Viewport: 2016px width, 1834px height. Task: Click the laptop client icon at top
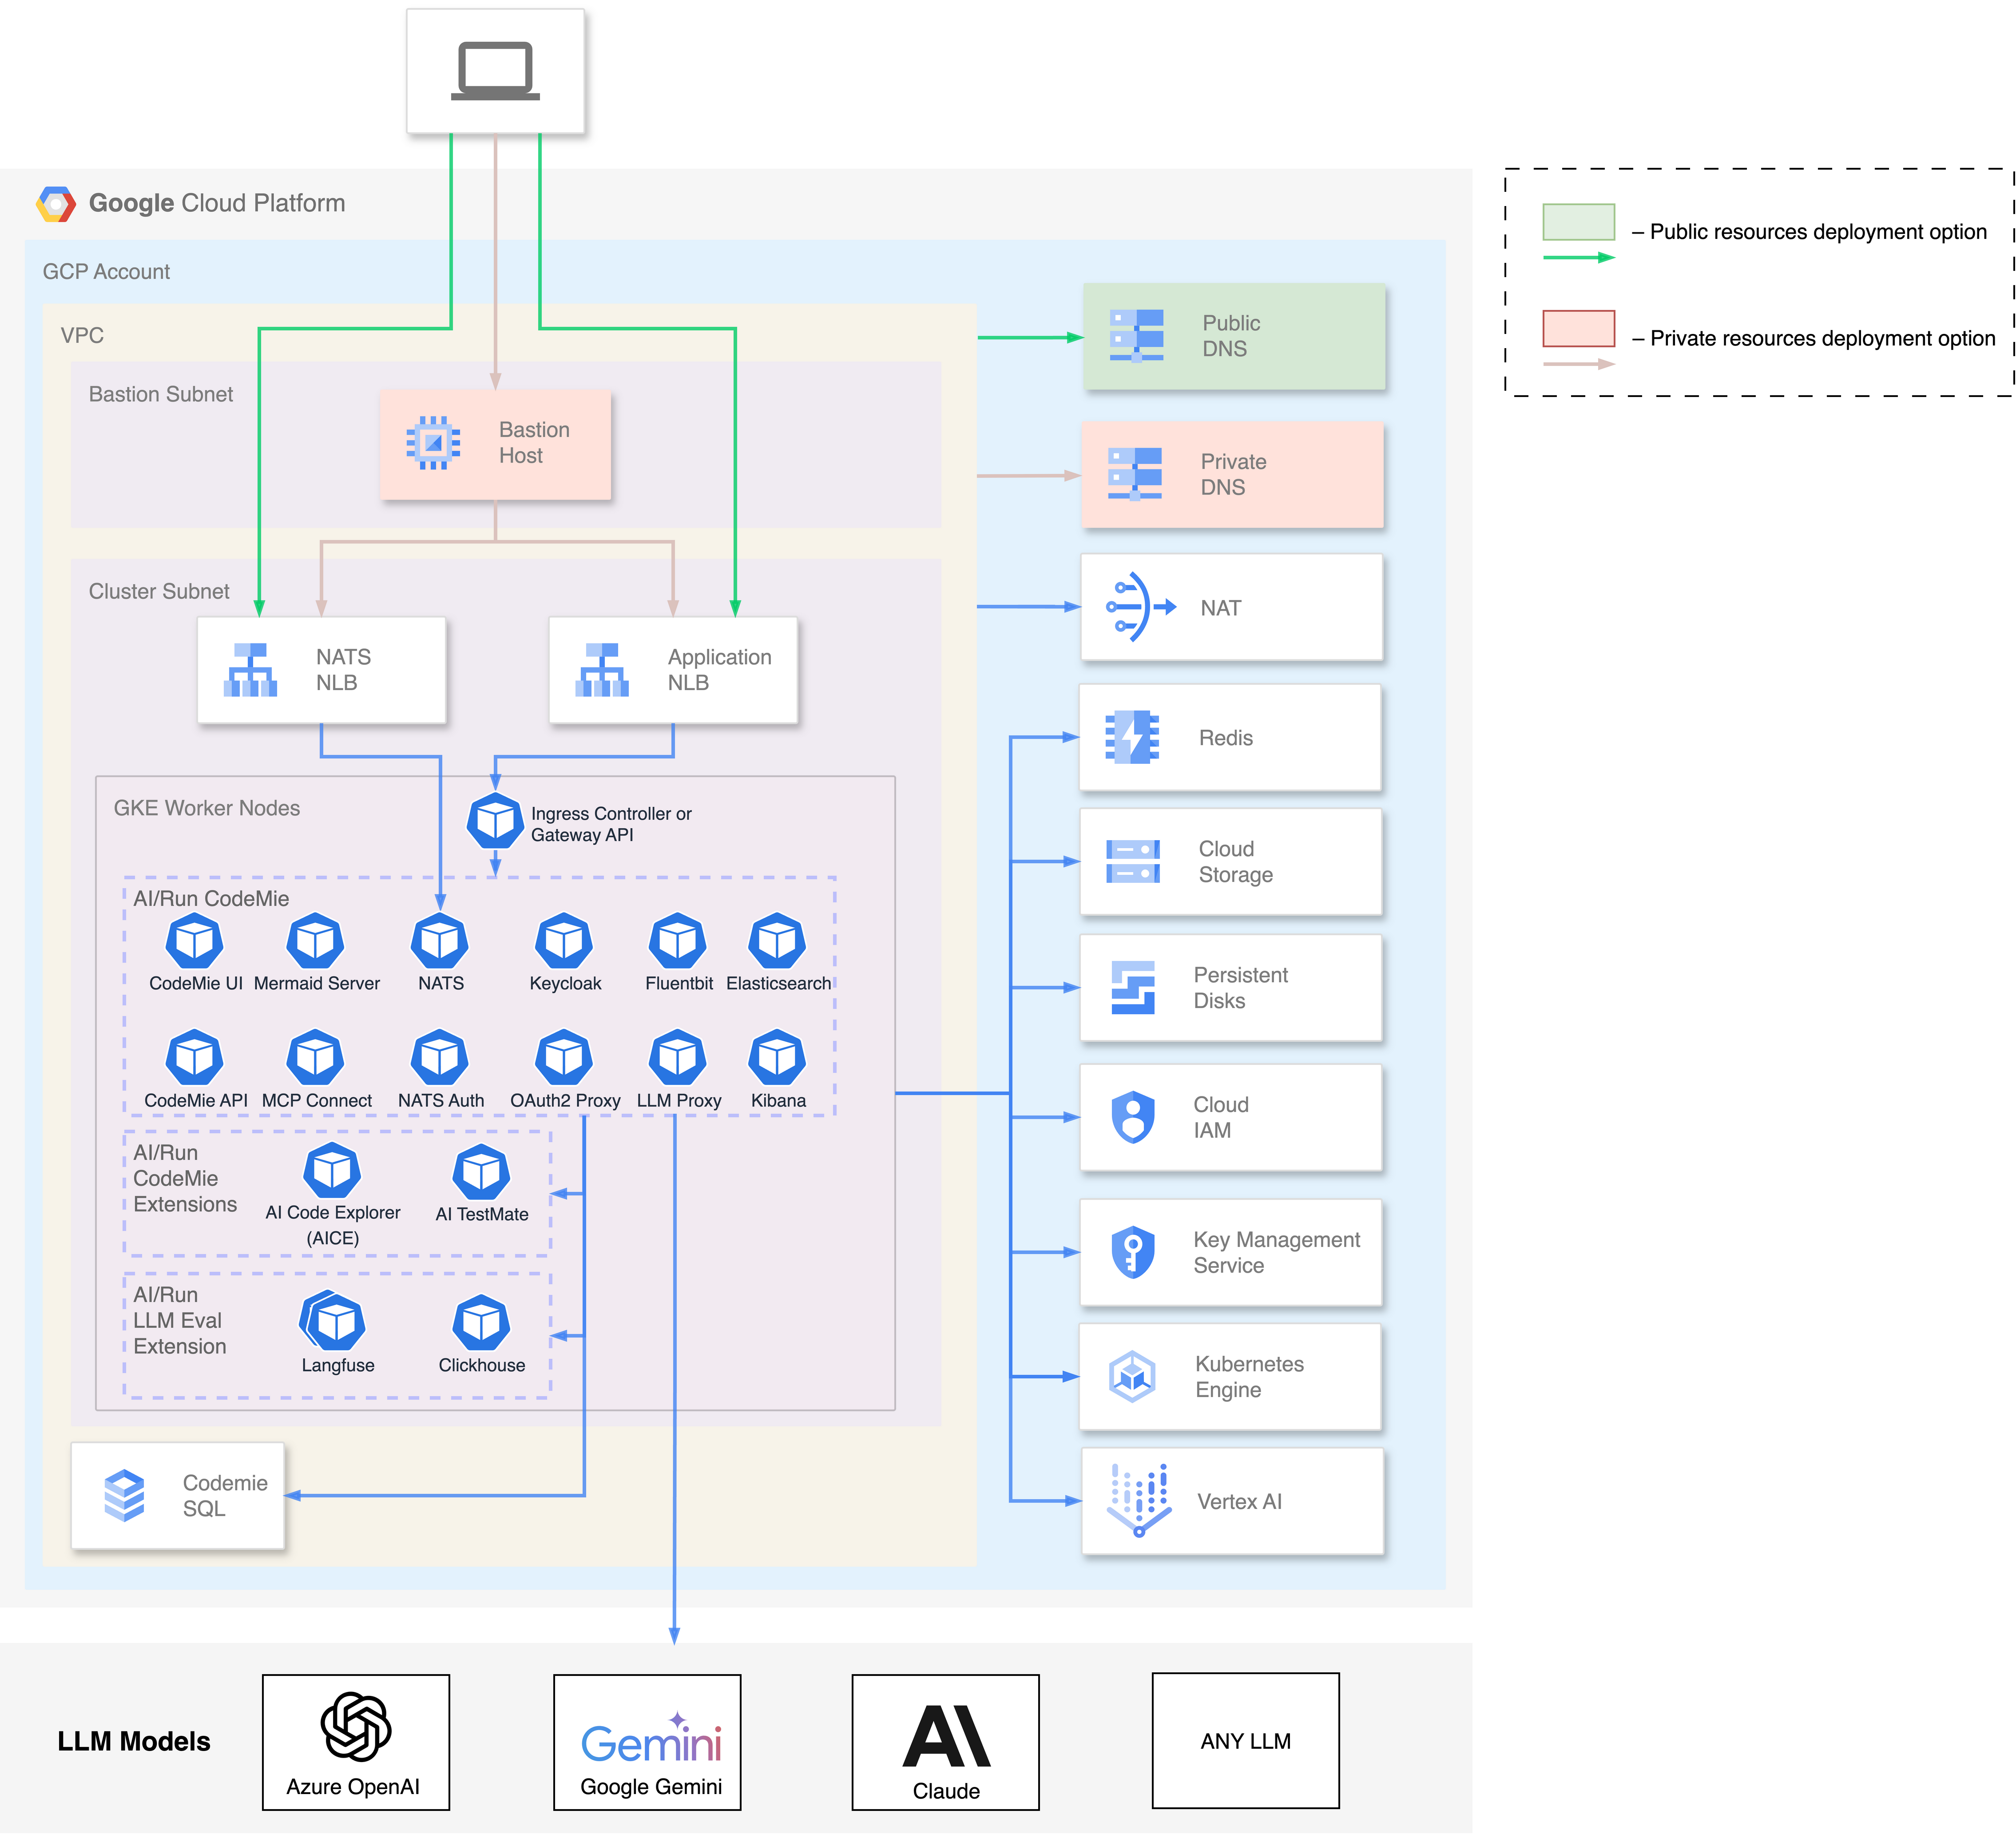point(495,71)
